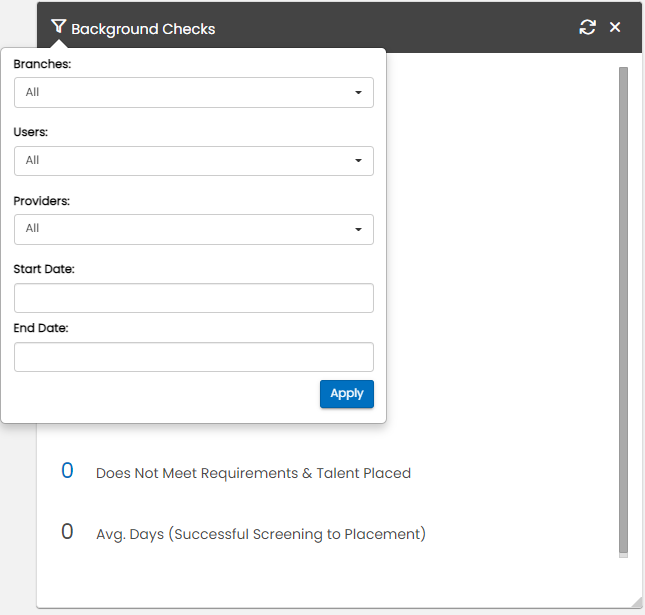The height and width of the screenshot is (615, 645).
Task: Click the widget resize handle corner
Action: pos(636,602)
